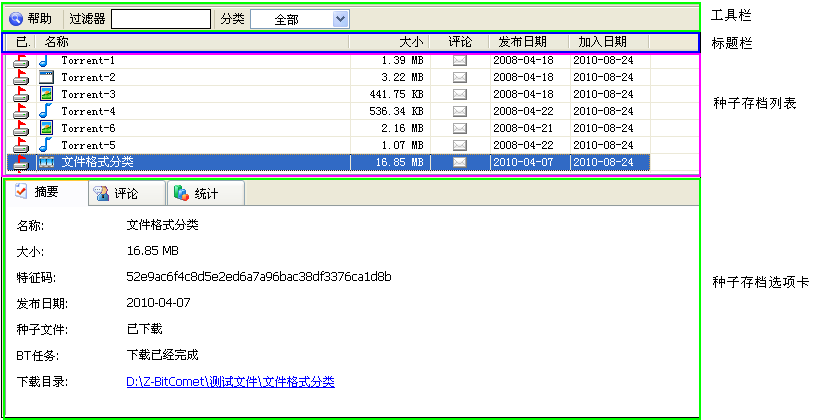Click the 3.22 MB size cell
The width and height of the screenshot is (832, 420).
pyautogui.click(x=402, y=77)
